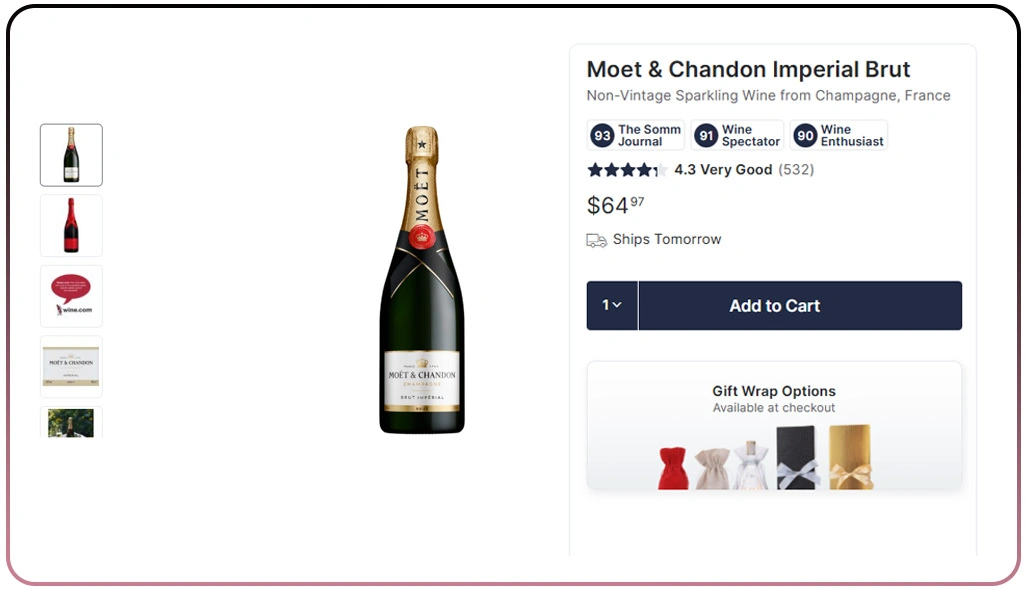The height and width of the screenshot is (589, 1026).
Task: Click the Add to Cart button
Action: (x=774, y=305)
